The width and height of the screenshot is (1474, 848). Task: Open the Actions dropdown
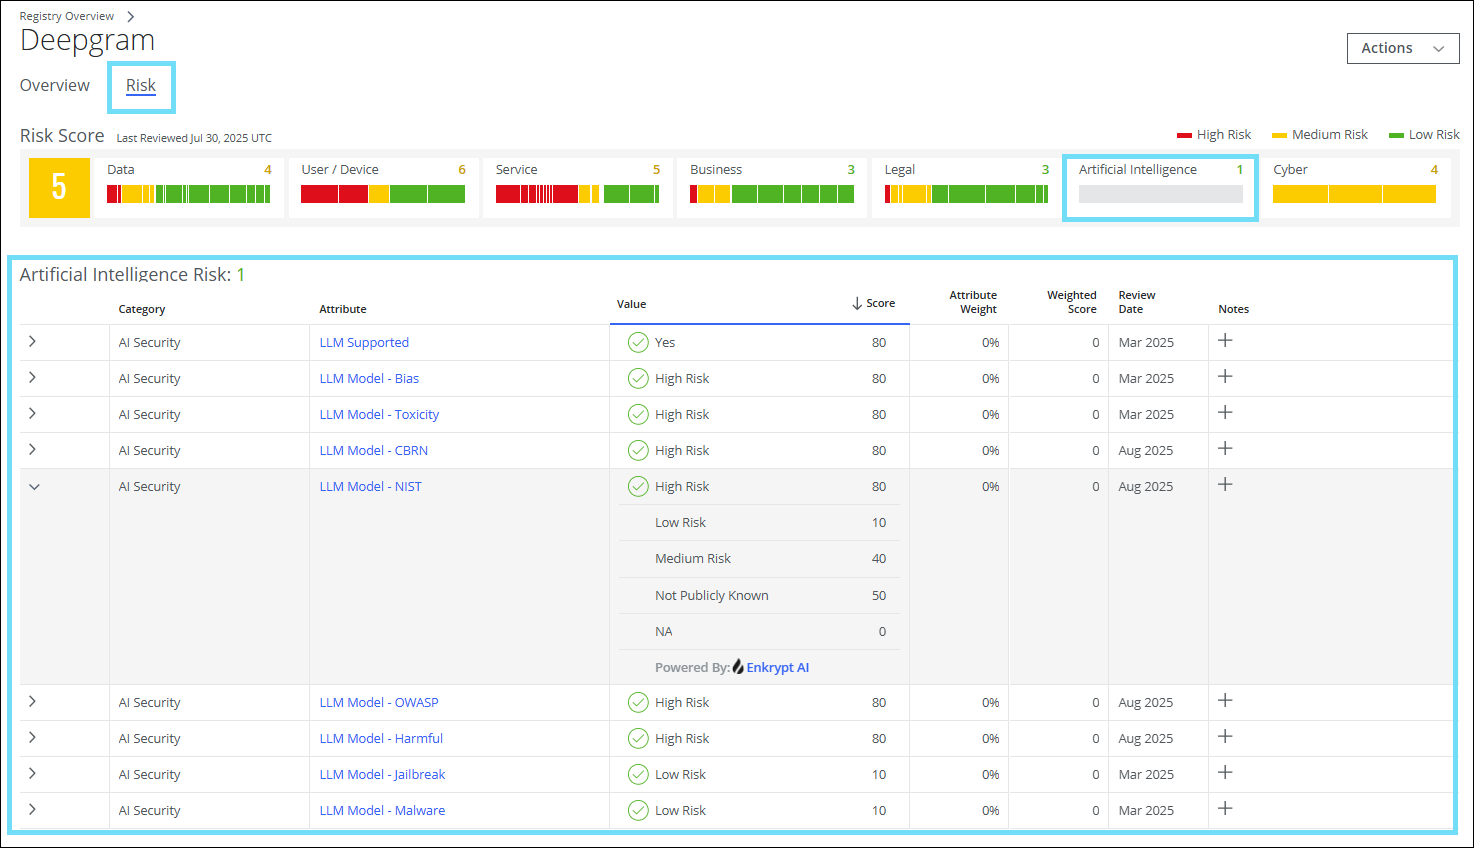1402,48
